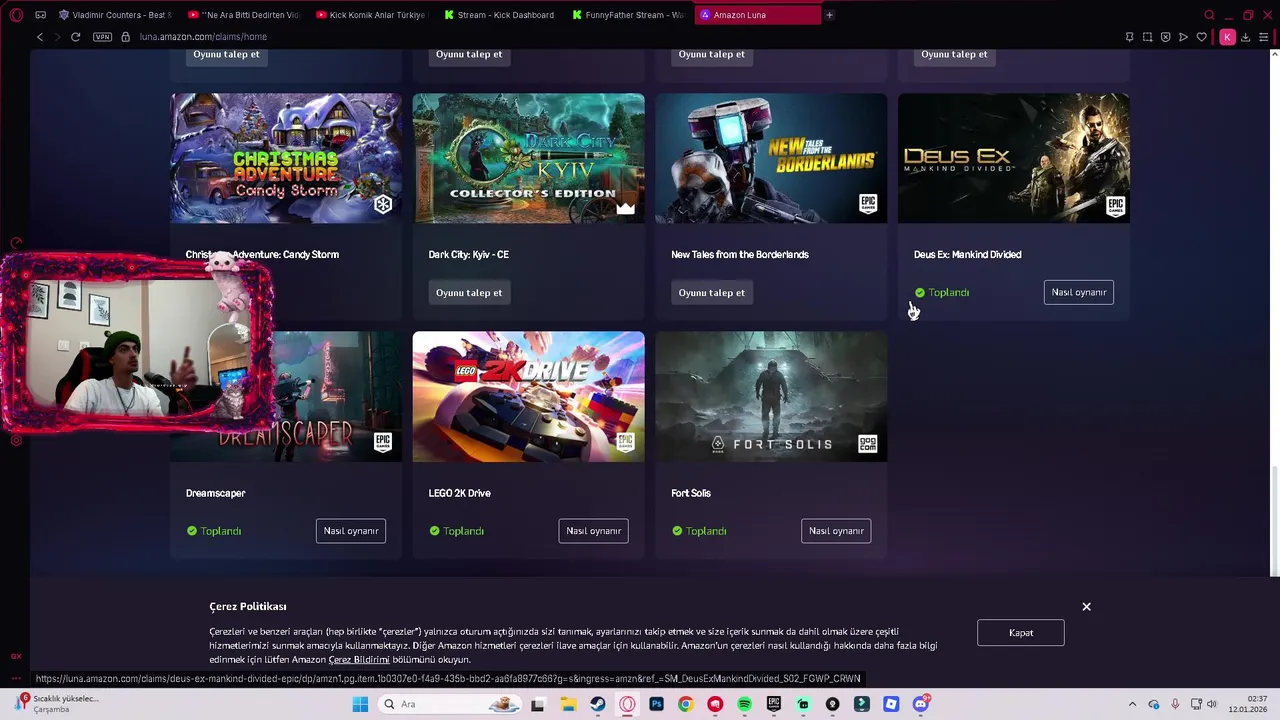Switch to Ne Ara Bitti YouTube tab
Viewport: 1280px width, 720px height.
(244, 15)
